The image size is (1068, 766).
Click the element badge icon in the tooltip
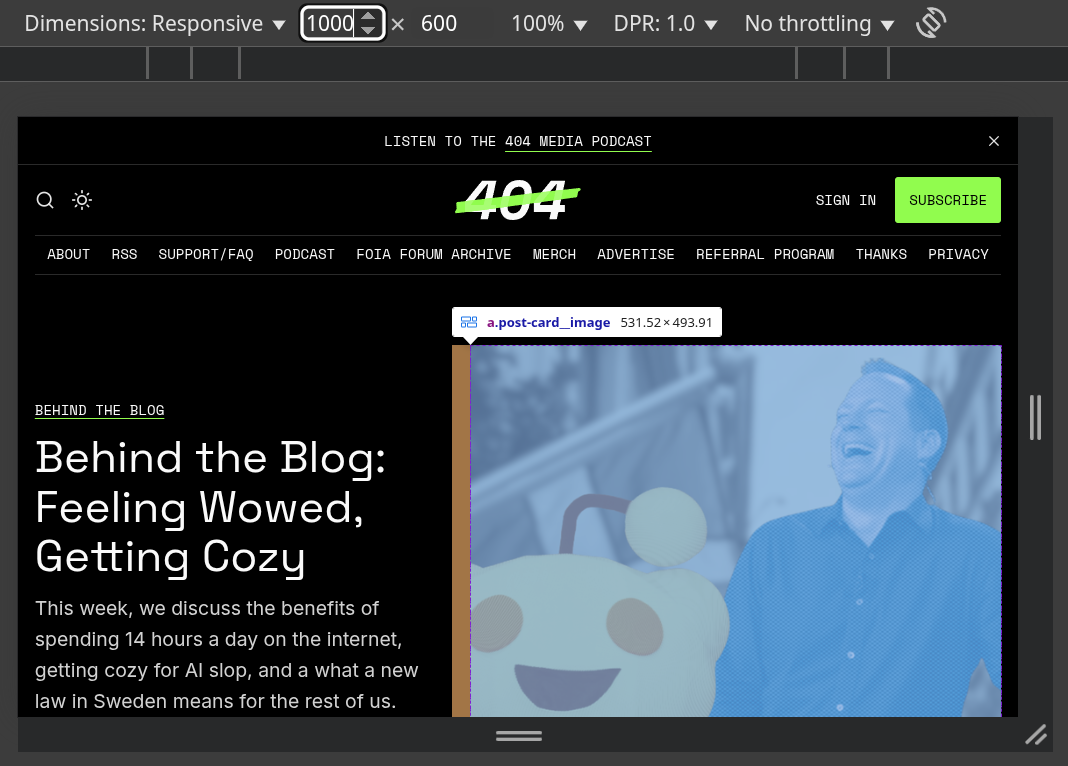click(x=469, y=322)
